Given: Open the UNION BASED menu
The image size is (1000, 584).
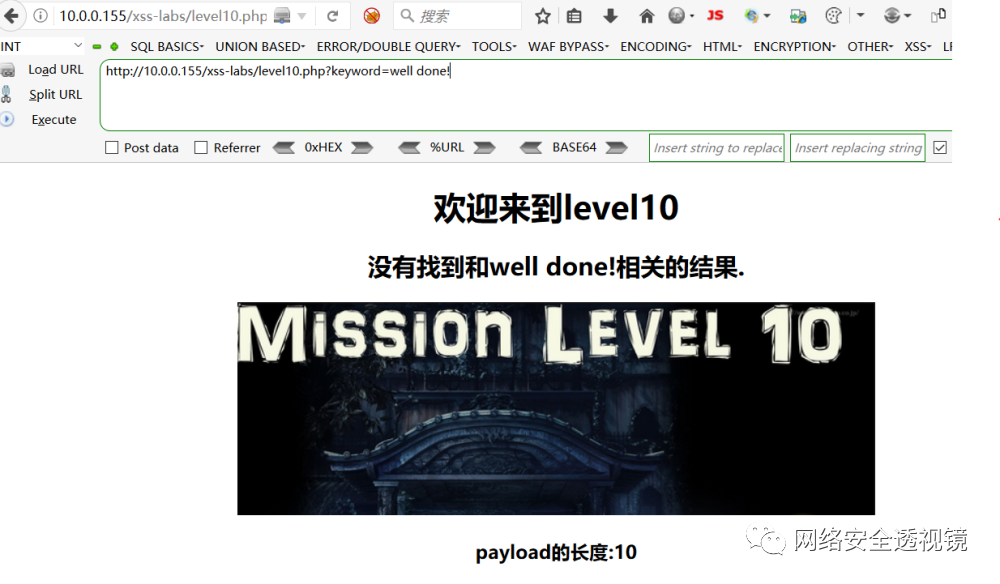Looking at the screenshot, I should (260, 47).
